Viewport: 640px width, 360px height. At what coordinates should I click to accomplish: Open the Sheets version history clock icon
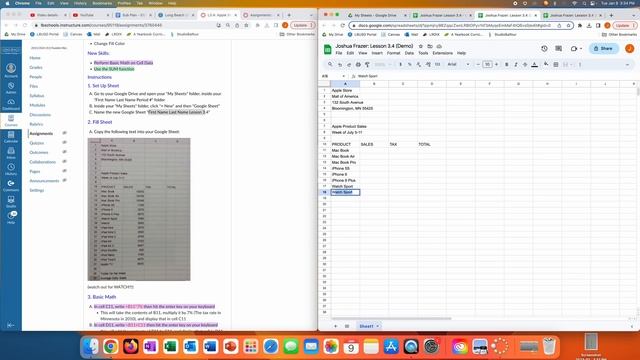tap(544, 49)
